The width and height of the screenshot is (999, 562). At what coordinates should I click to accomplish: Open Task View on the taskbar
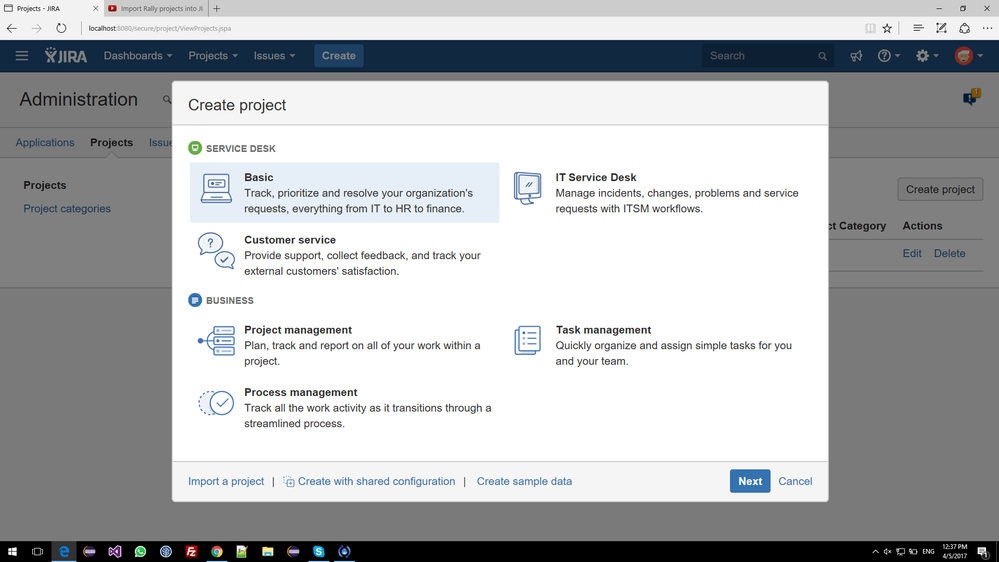(38, 552)
